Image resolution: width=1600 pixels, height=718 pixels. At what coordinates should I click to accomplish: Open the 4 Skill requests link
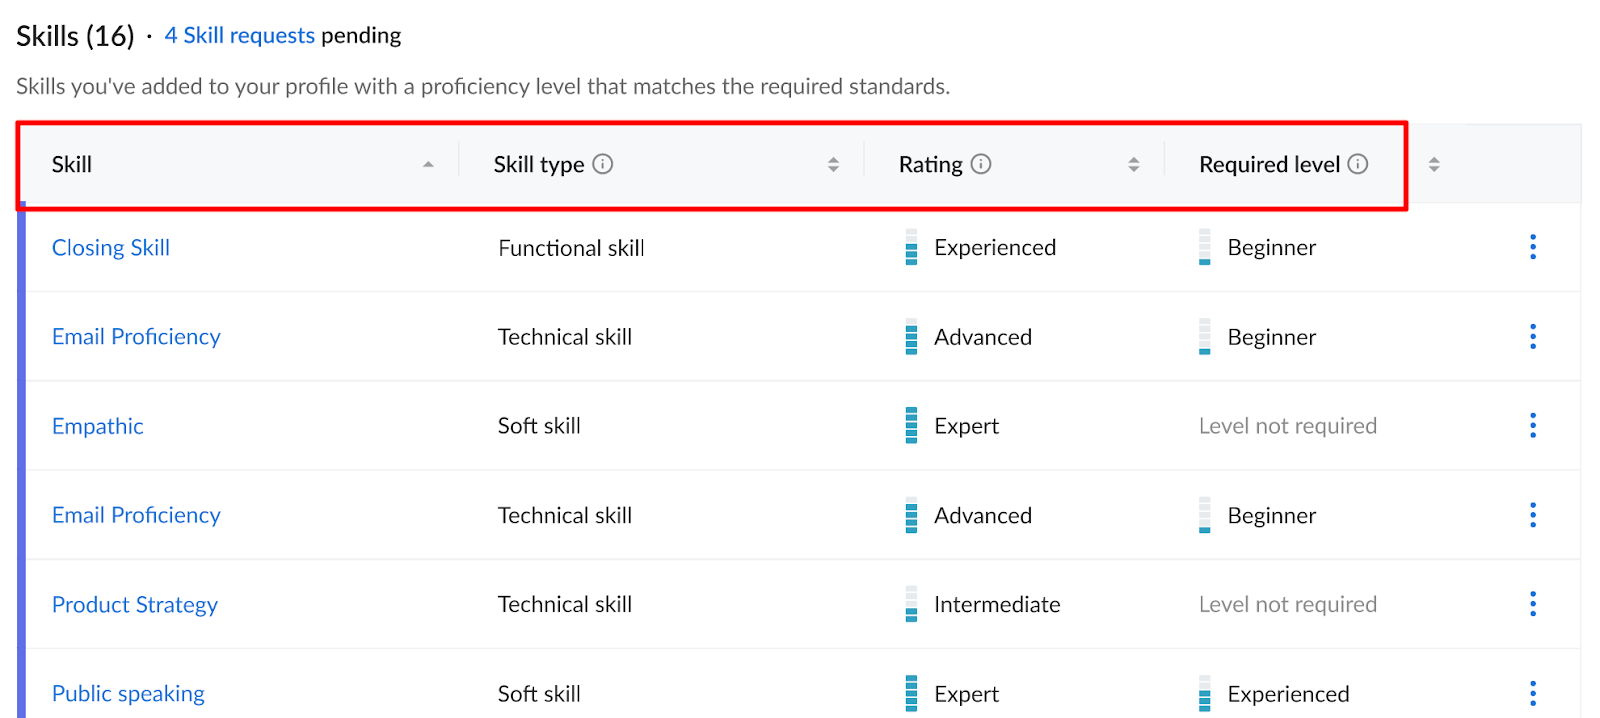(x=240, y=35)
